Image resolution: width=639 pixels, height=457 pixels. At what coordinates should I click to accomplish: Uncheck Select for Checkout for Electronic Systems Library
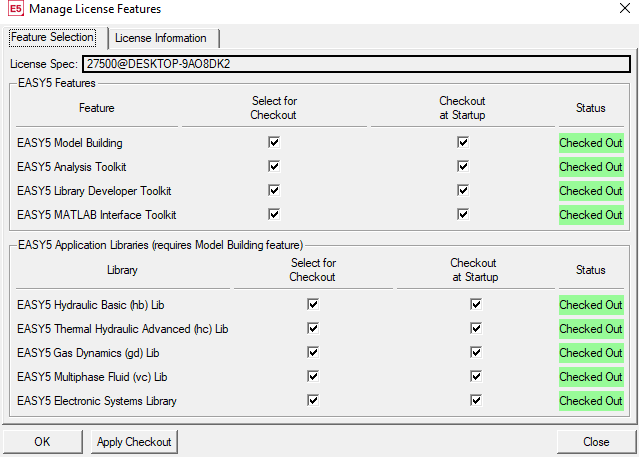click(x=313, y=400)
